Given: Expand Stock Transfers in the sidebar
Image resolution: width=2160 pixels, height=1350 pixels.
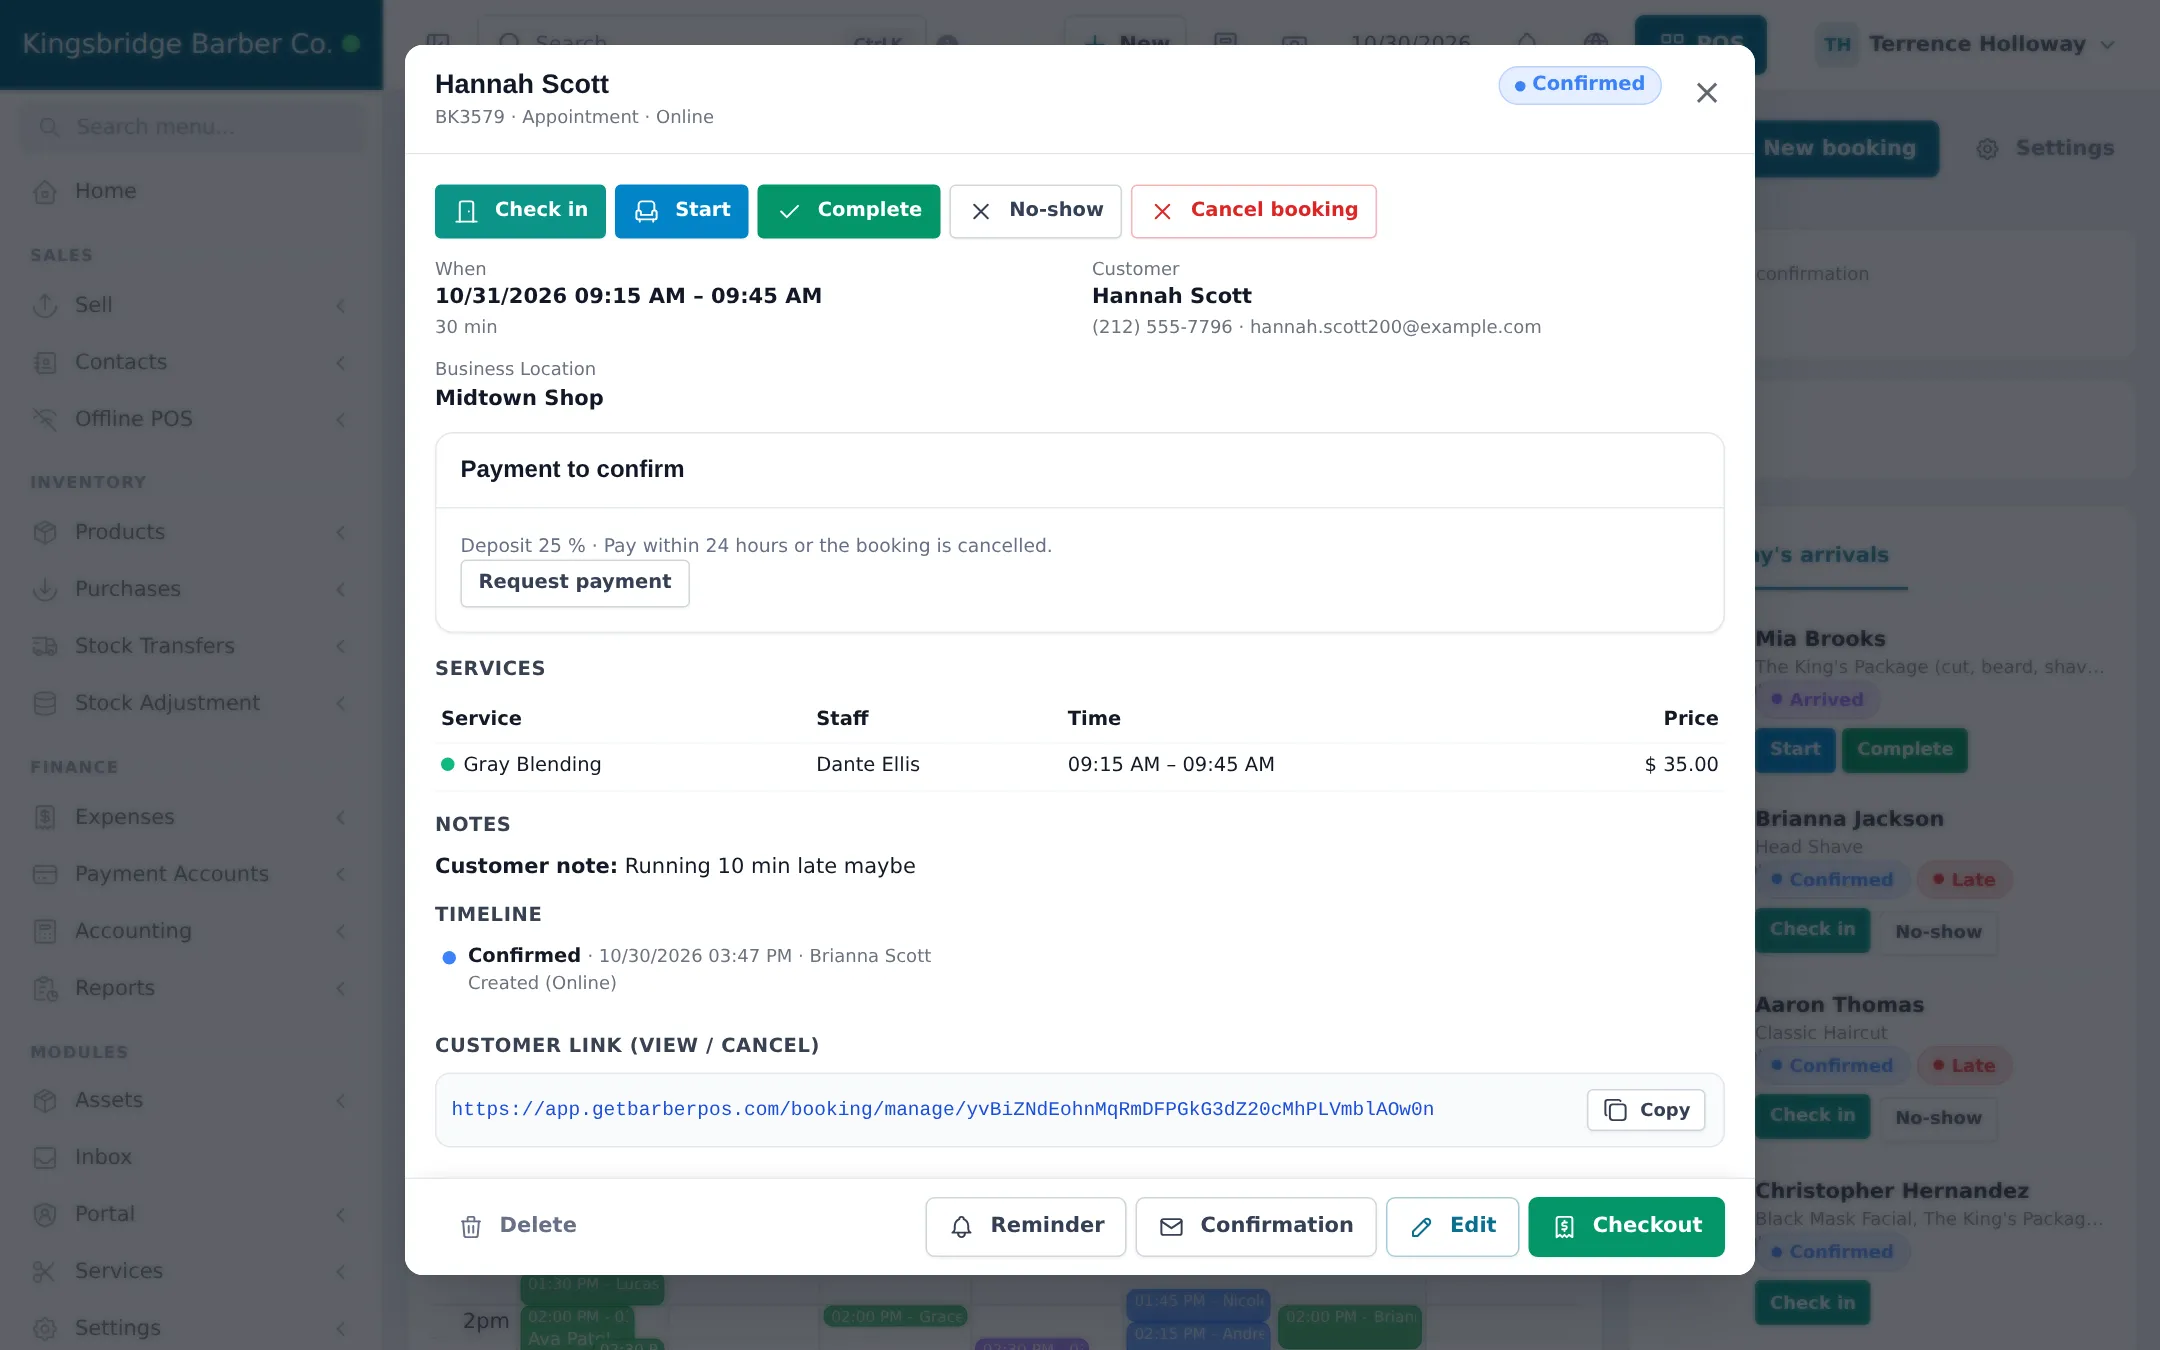Looking at the screenshot, I should tap(191, 646).
